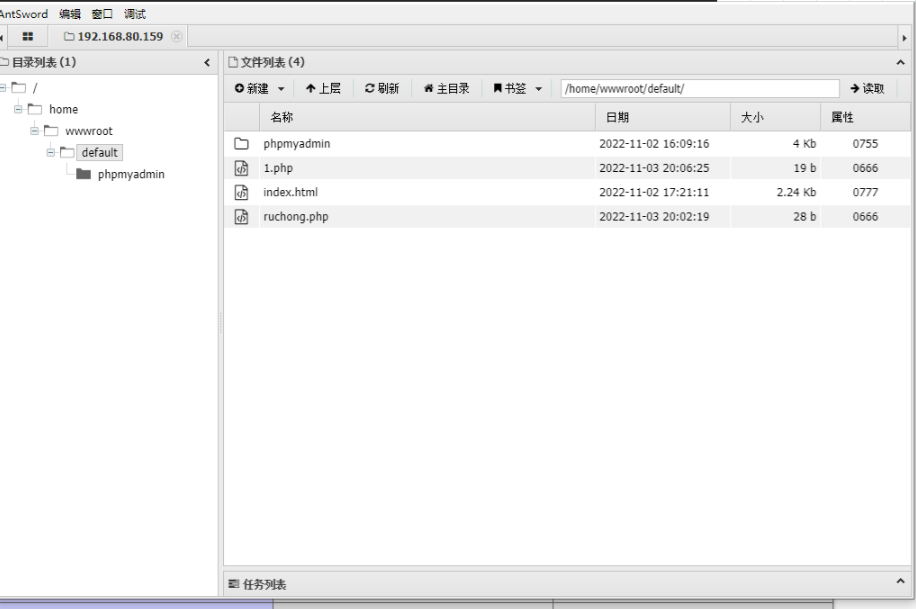
Task: Select the phpmyadmin name in file list
Action: [x=297, y=144]
